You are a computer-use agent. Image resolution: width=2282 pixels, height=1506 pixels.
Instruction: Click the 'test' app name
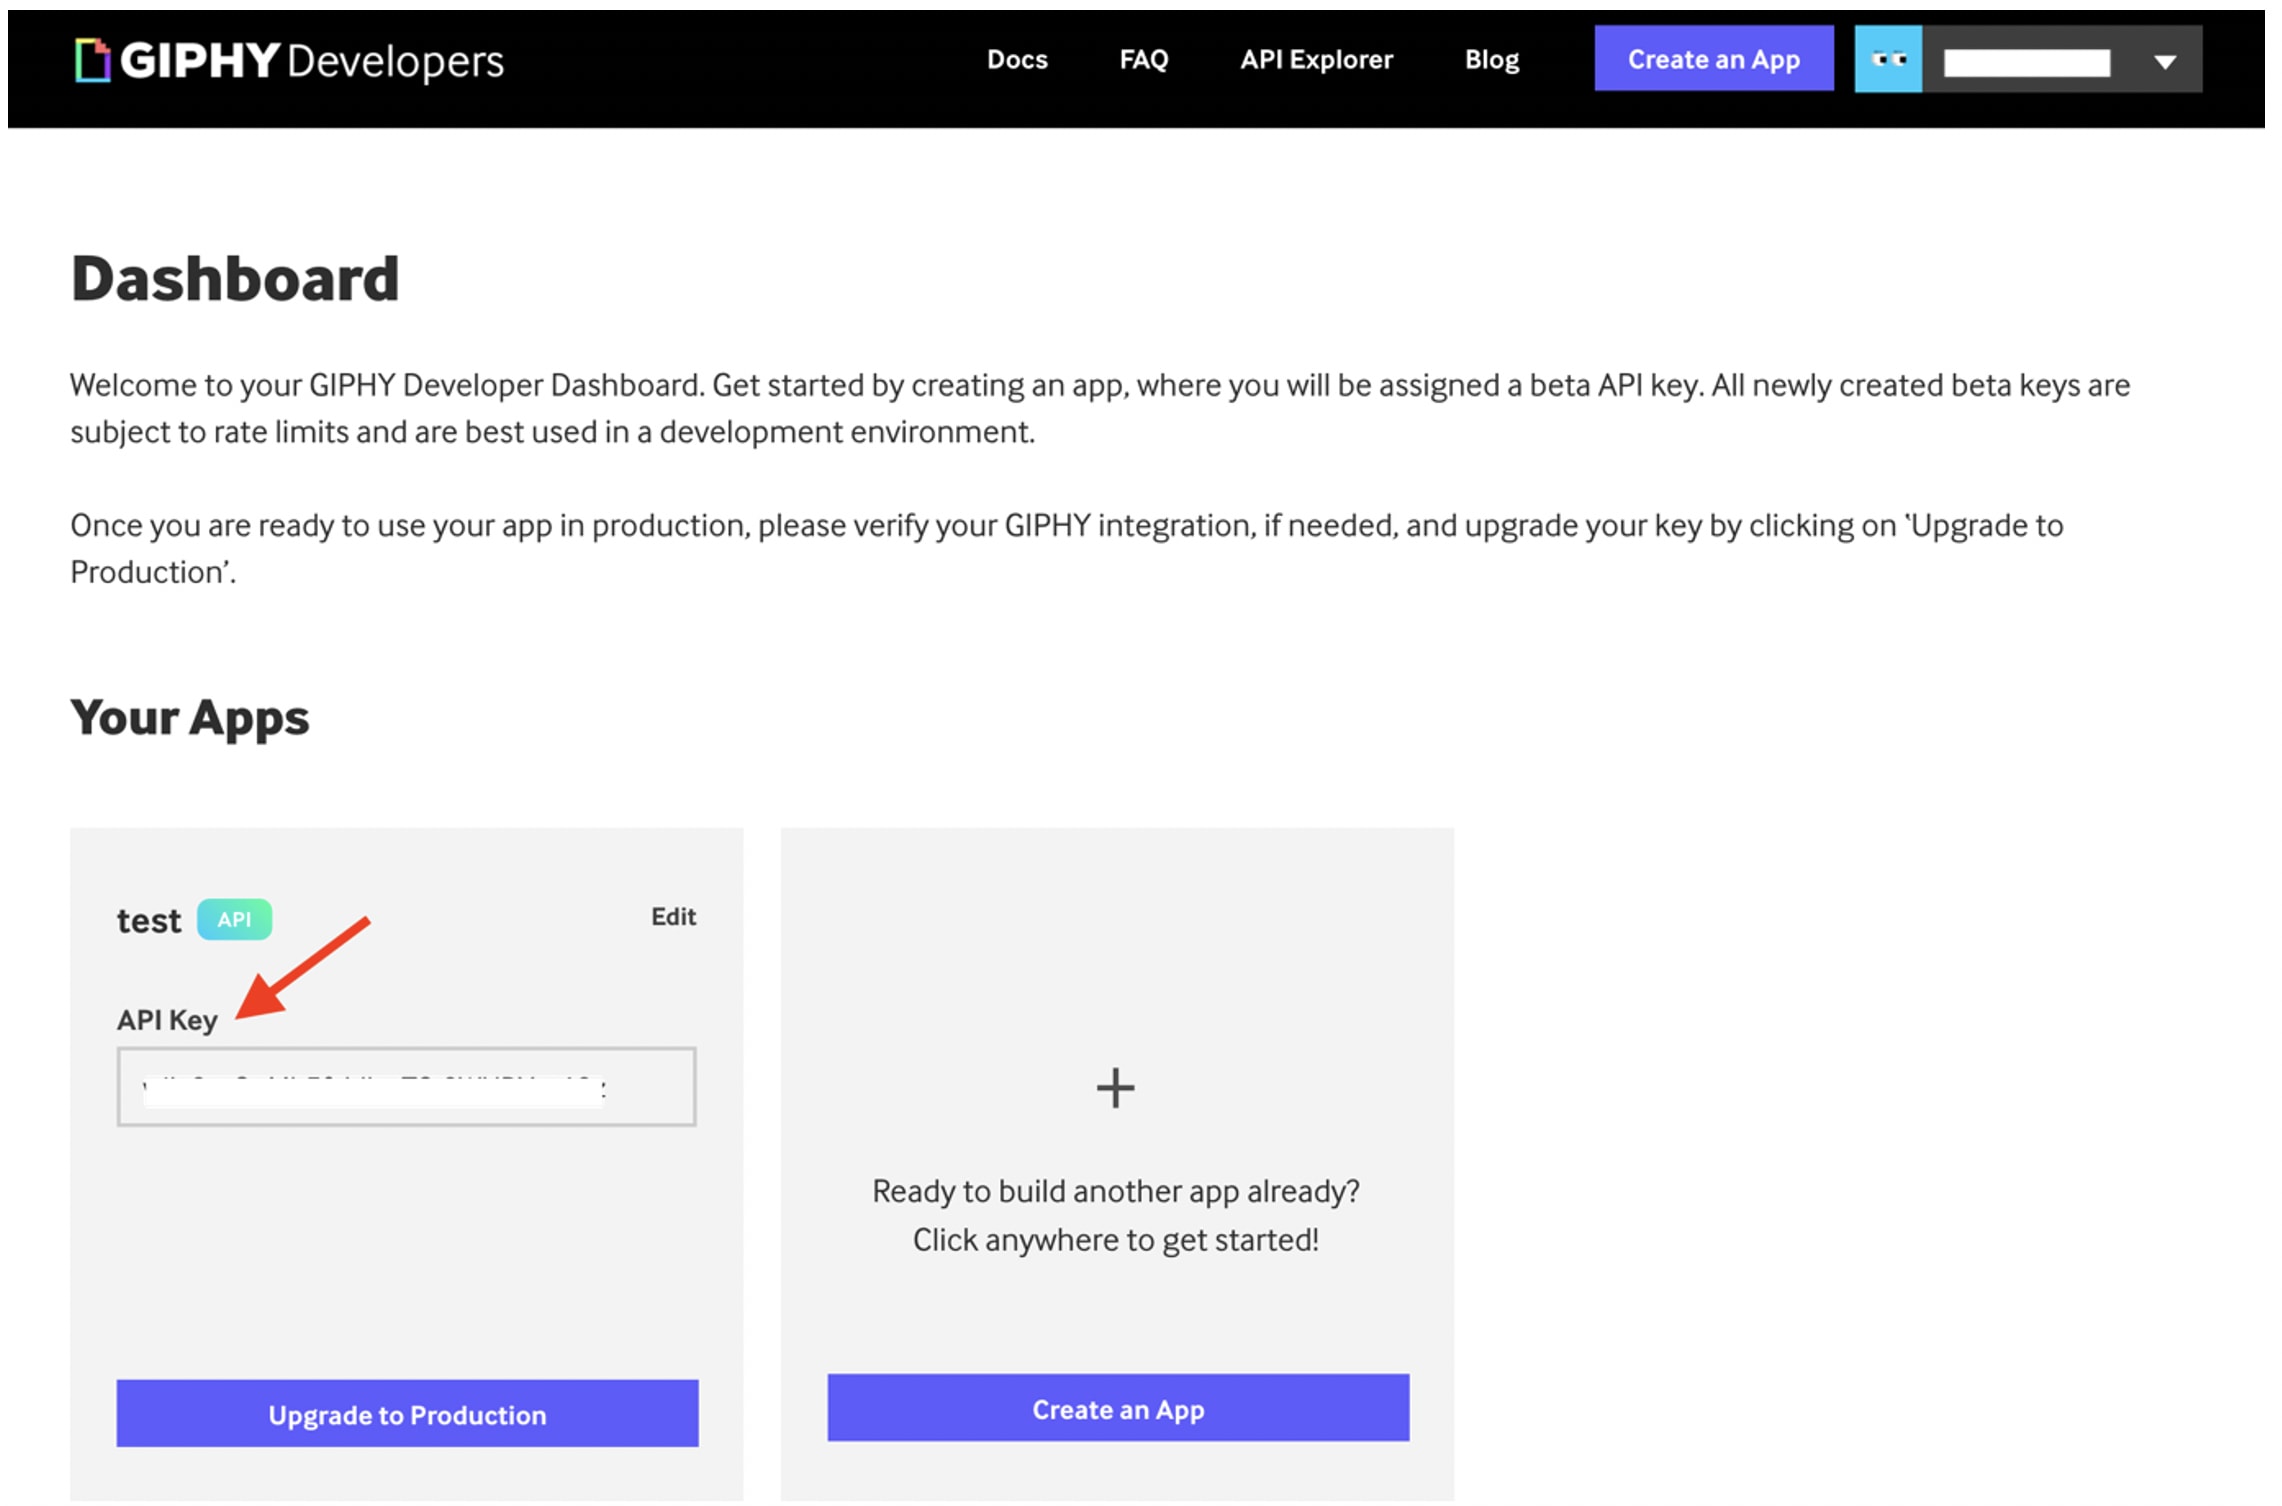pos(149,920)
